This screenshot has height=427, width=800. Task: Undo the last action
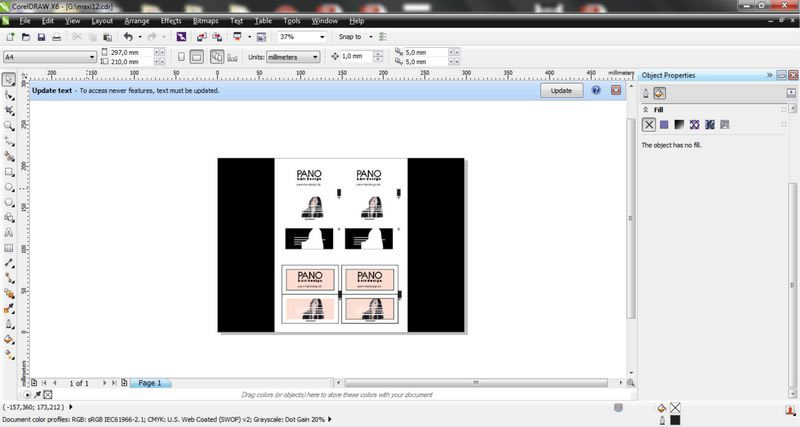(128, 37)
